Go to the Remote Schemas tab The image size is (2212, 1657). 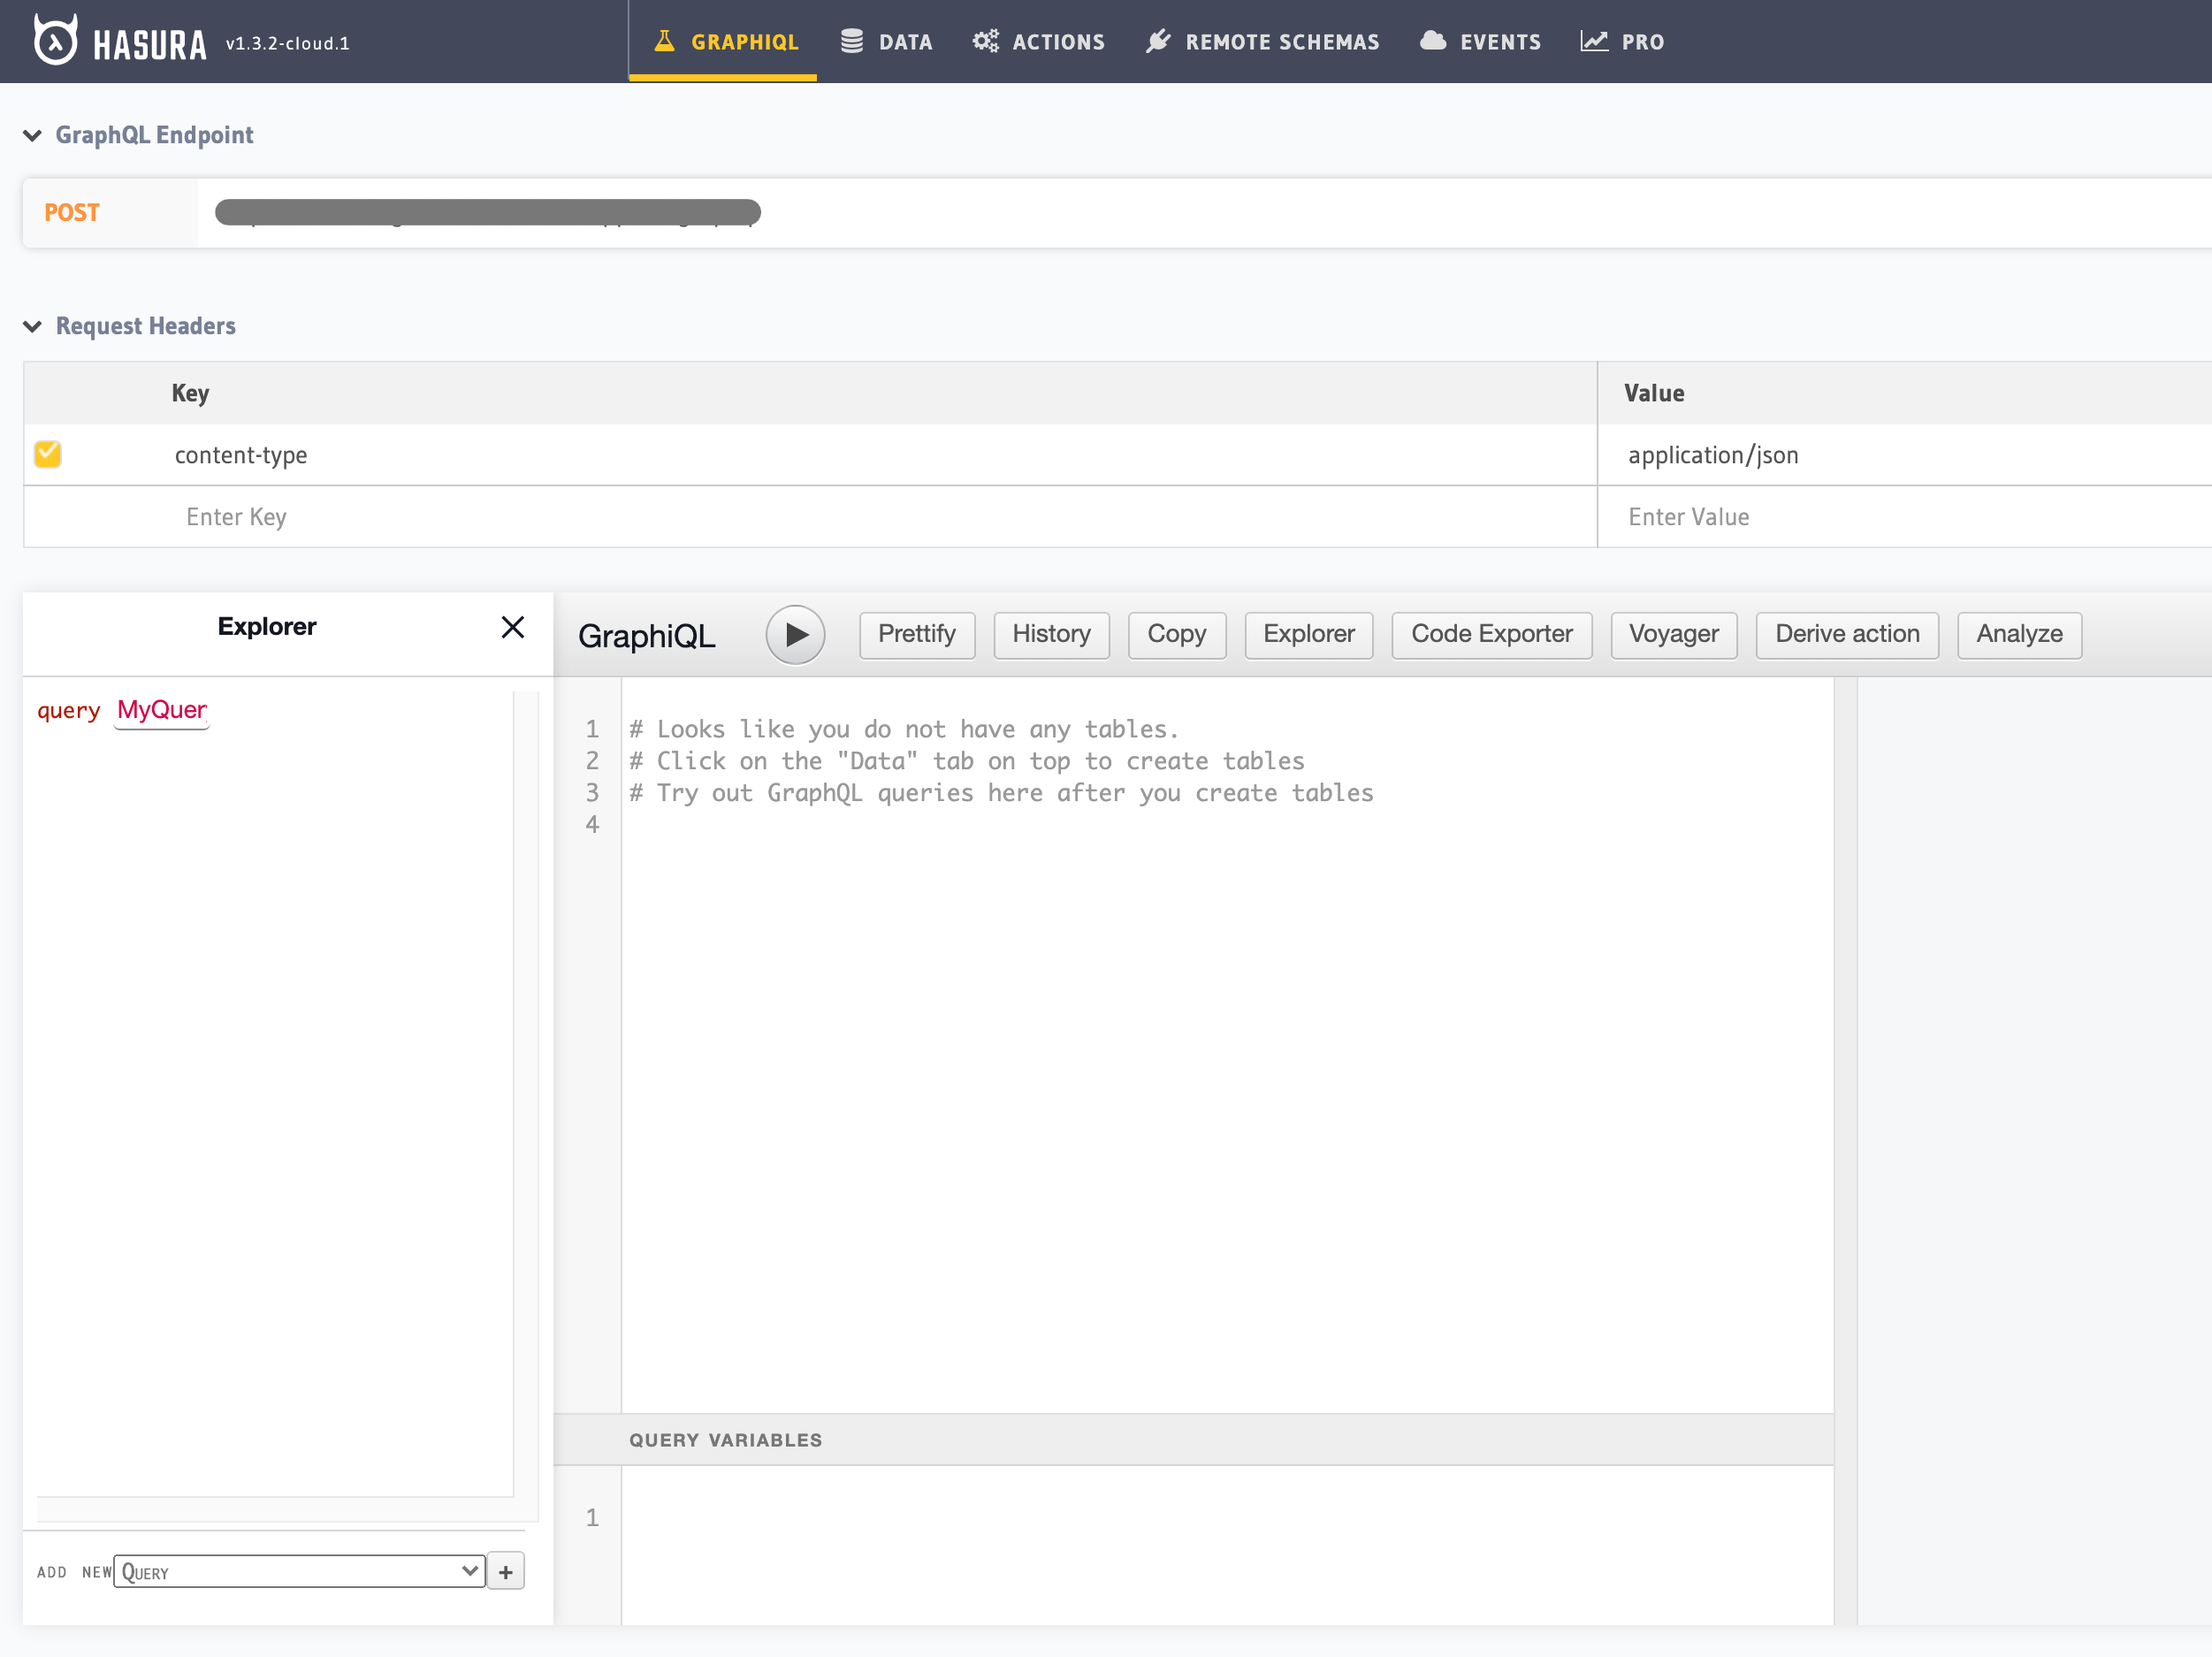pos(1262,42)
